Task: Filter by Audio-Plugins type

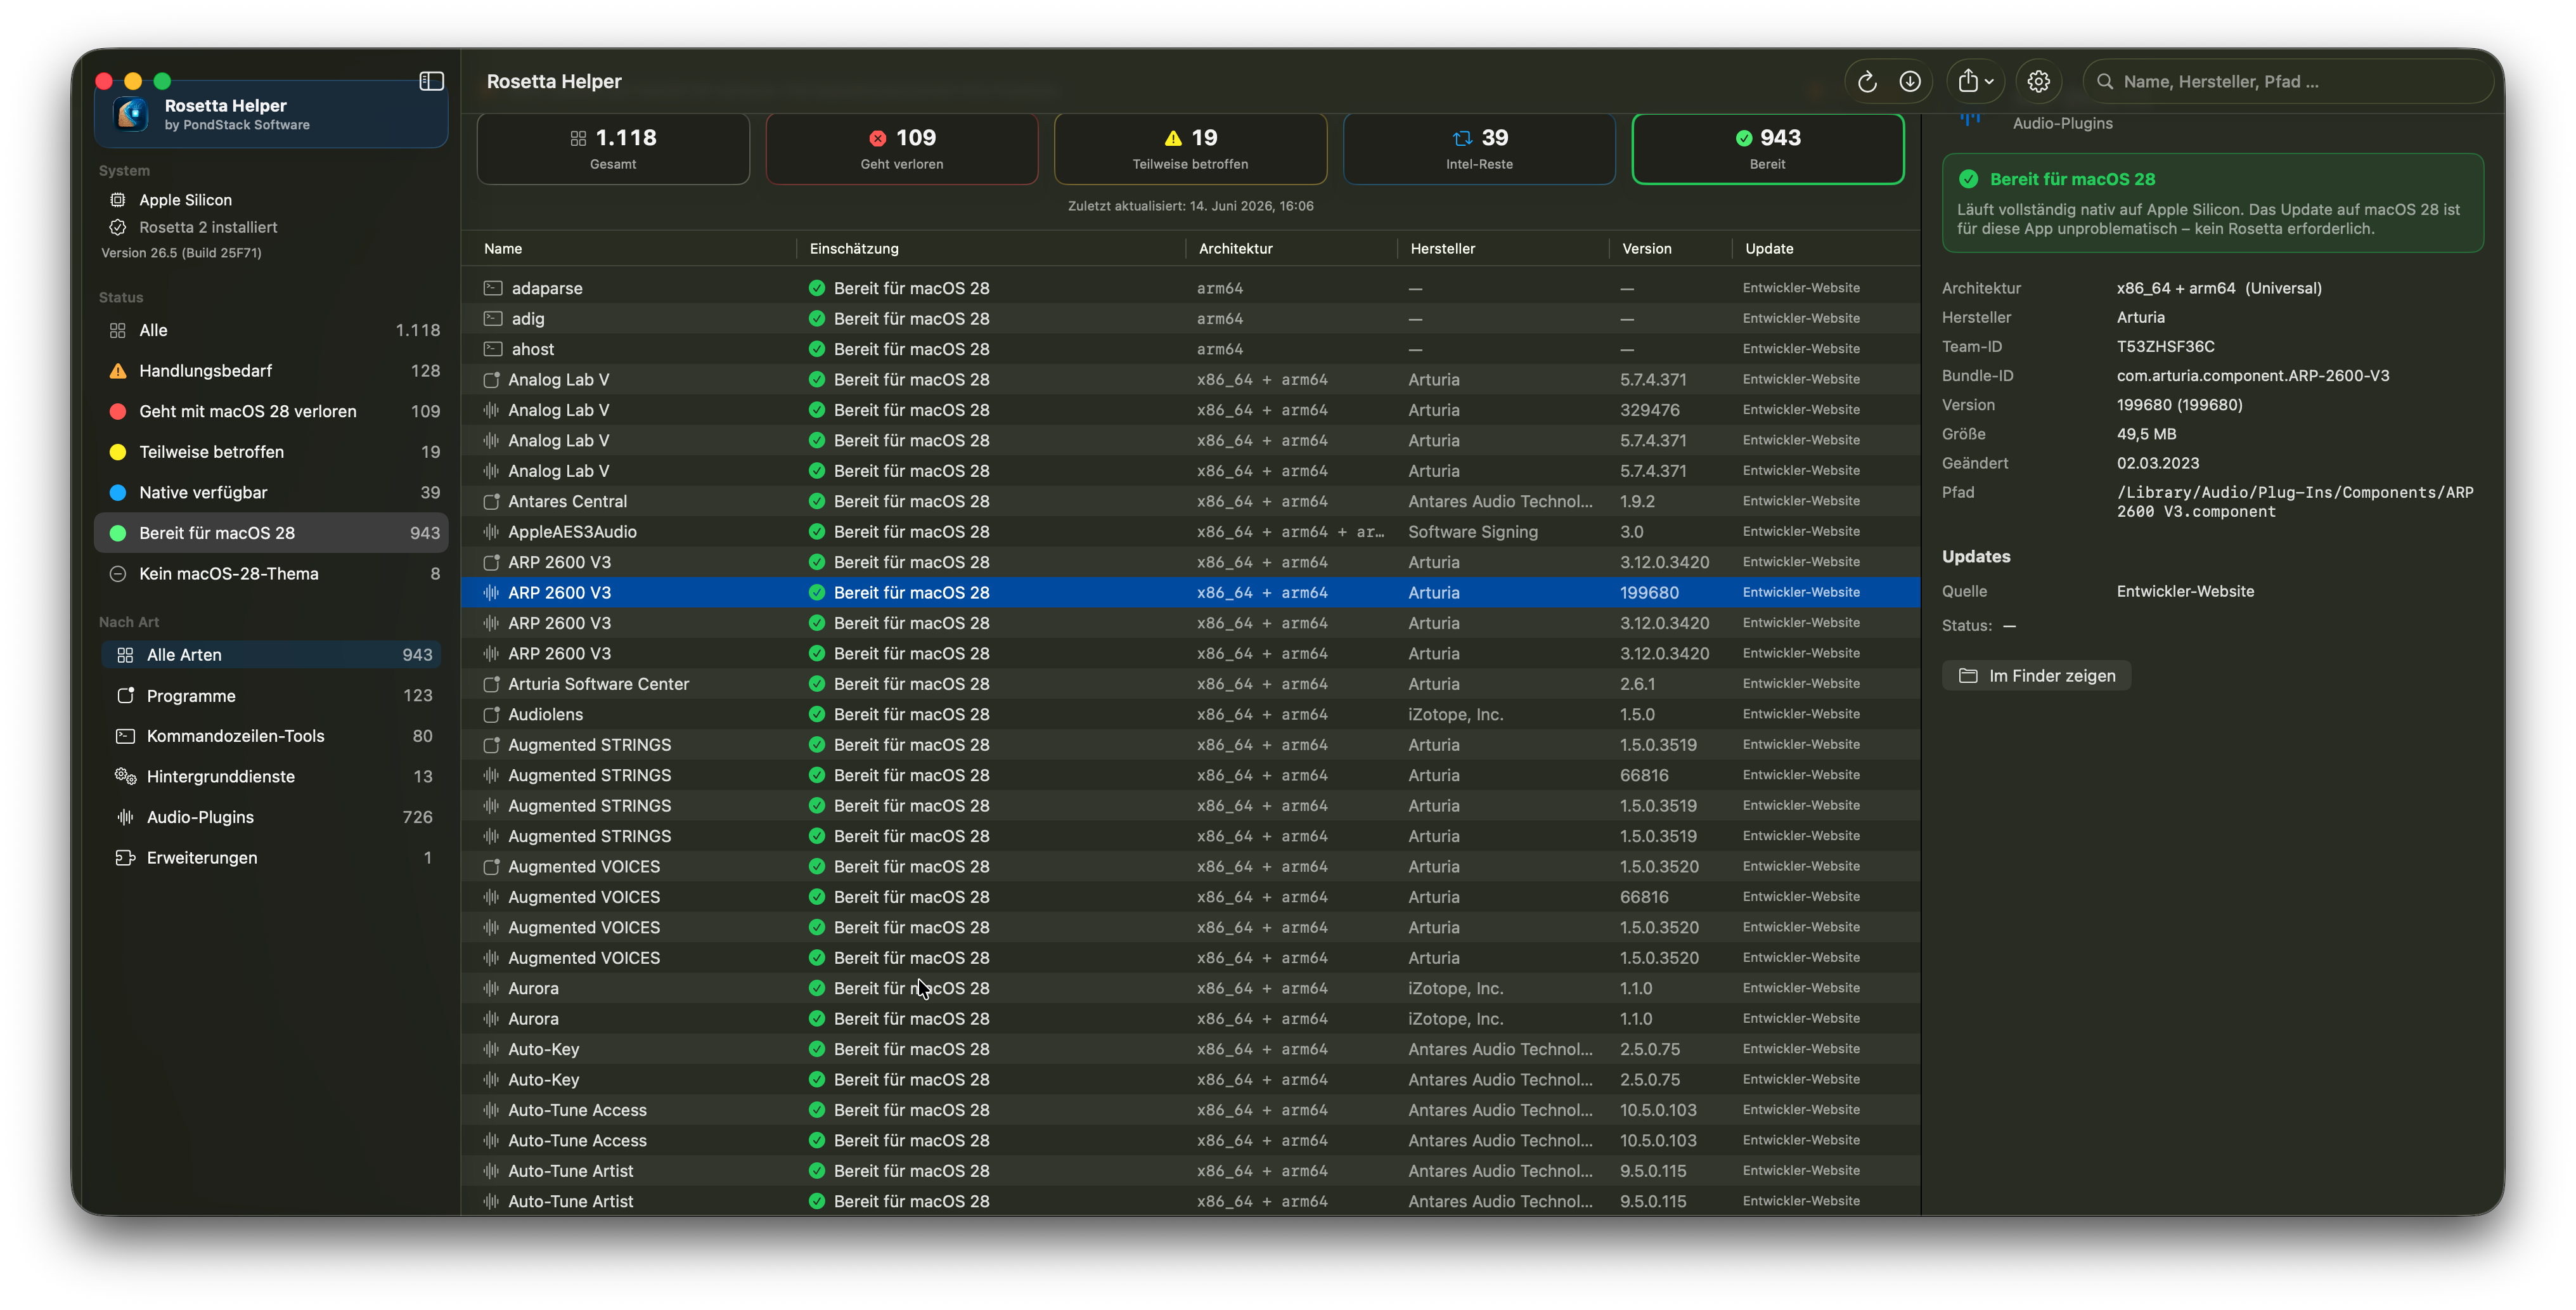Action: (x=271, y=817)
